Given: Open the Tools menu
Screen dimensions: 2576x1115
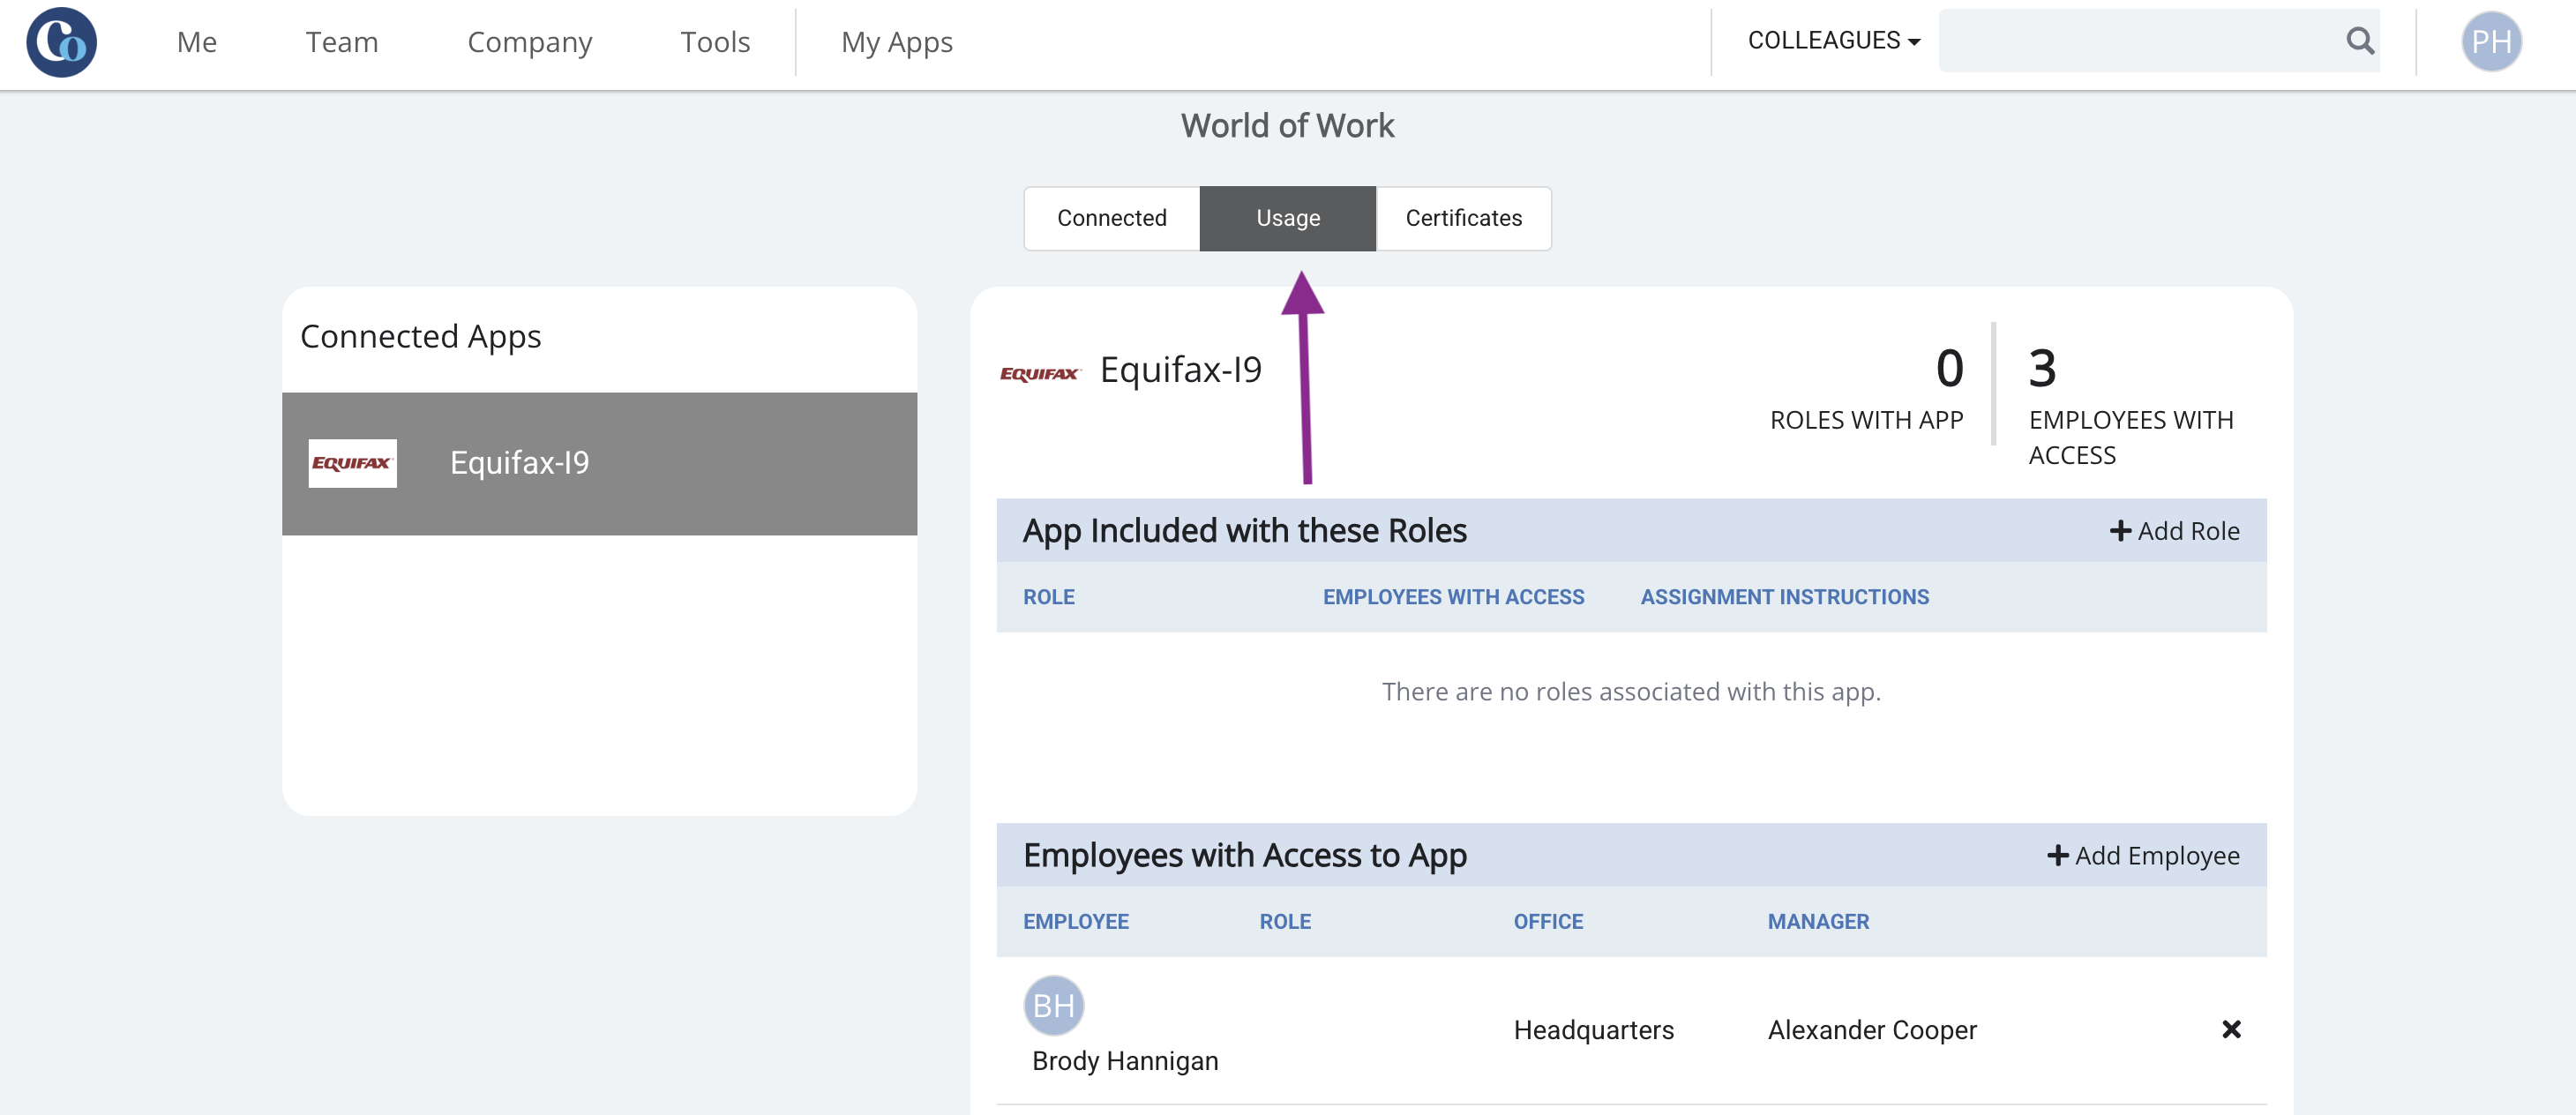Looking at the screenshot, I should coord(715,42).
